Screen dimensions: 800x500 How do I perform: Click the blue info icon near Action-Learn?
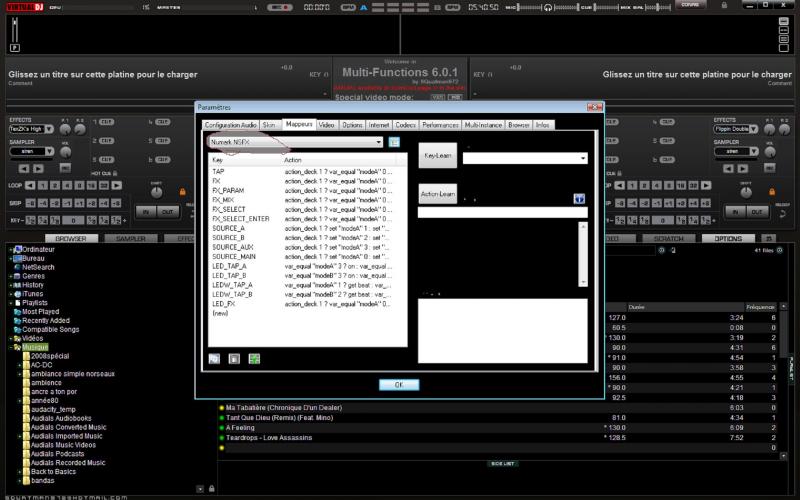(x=578, y=198)
